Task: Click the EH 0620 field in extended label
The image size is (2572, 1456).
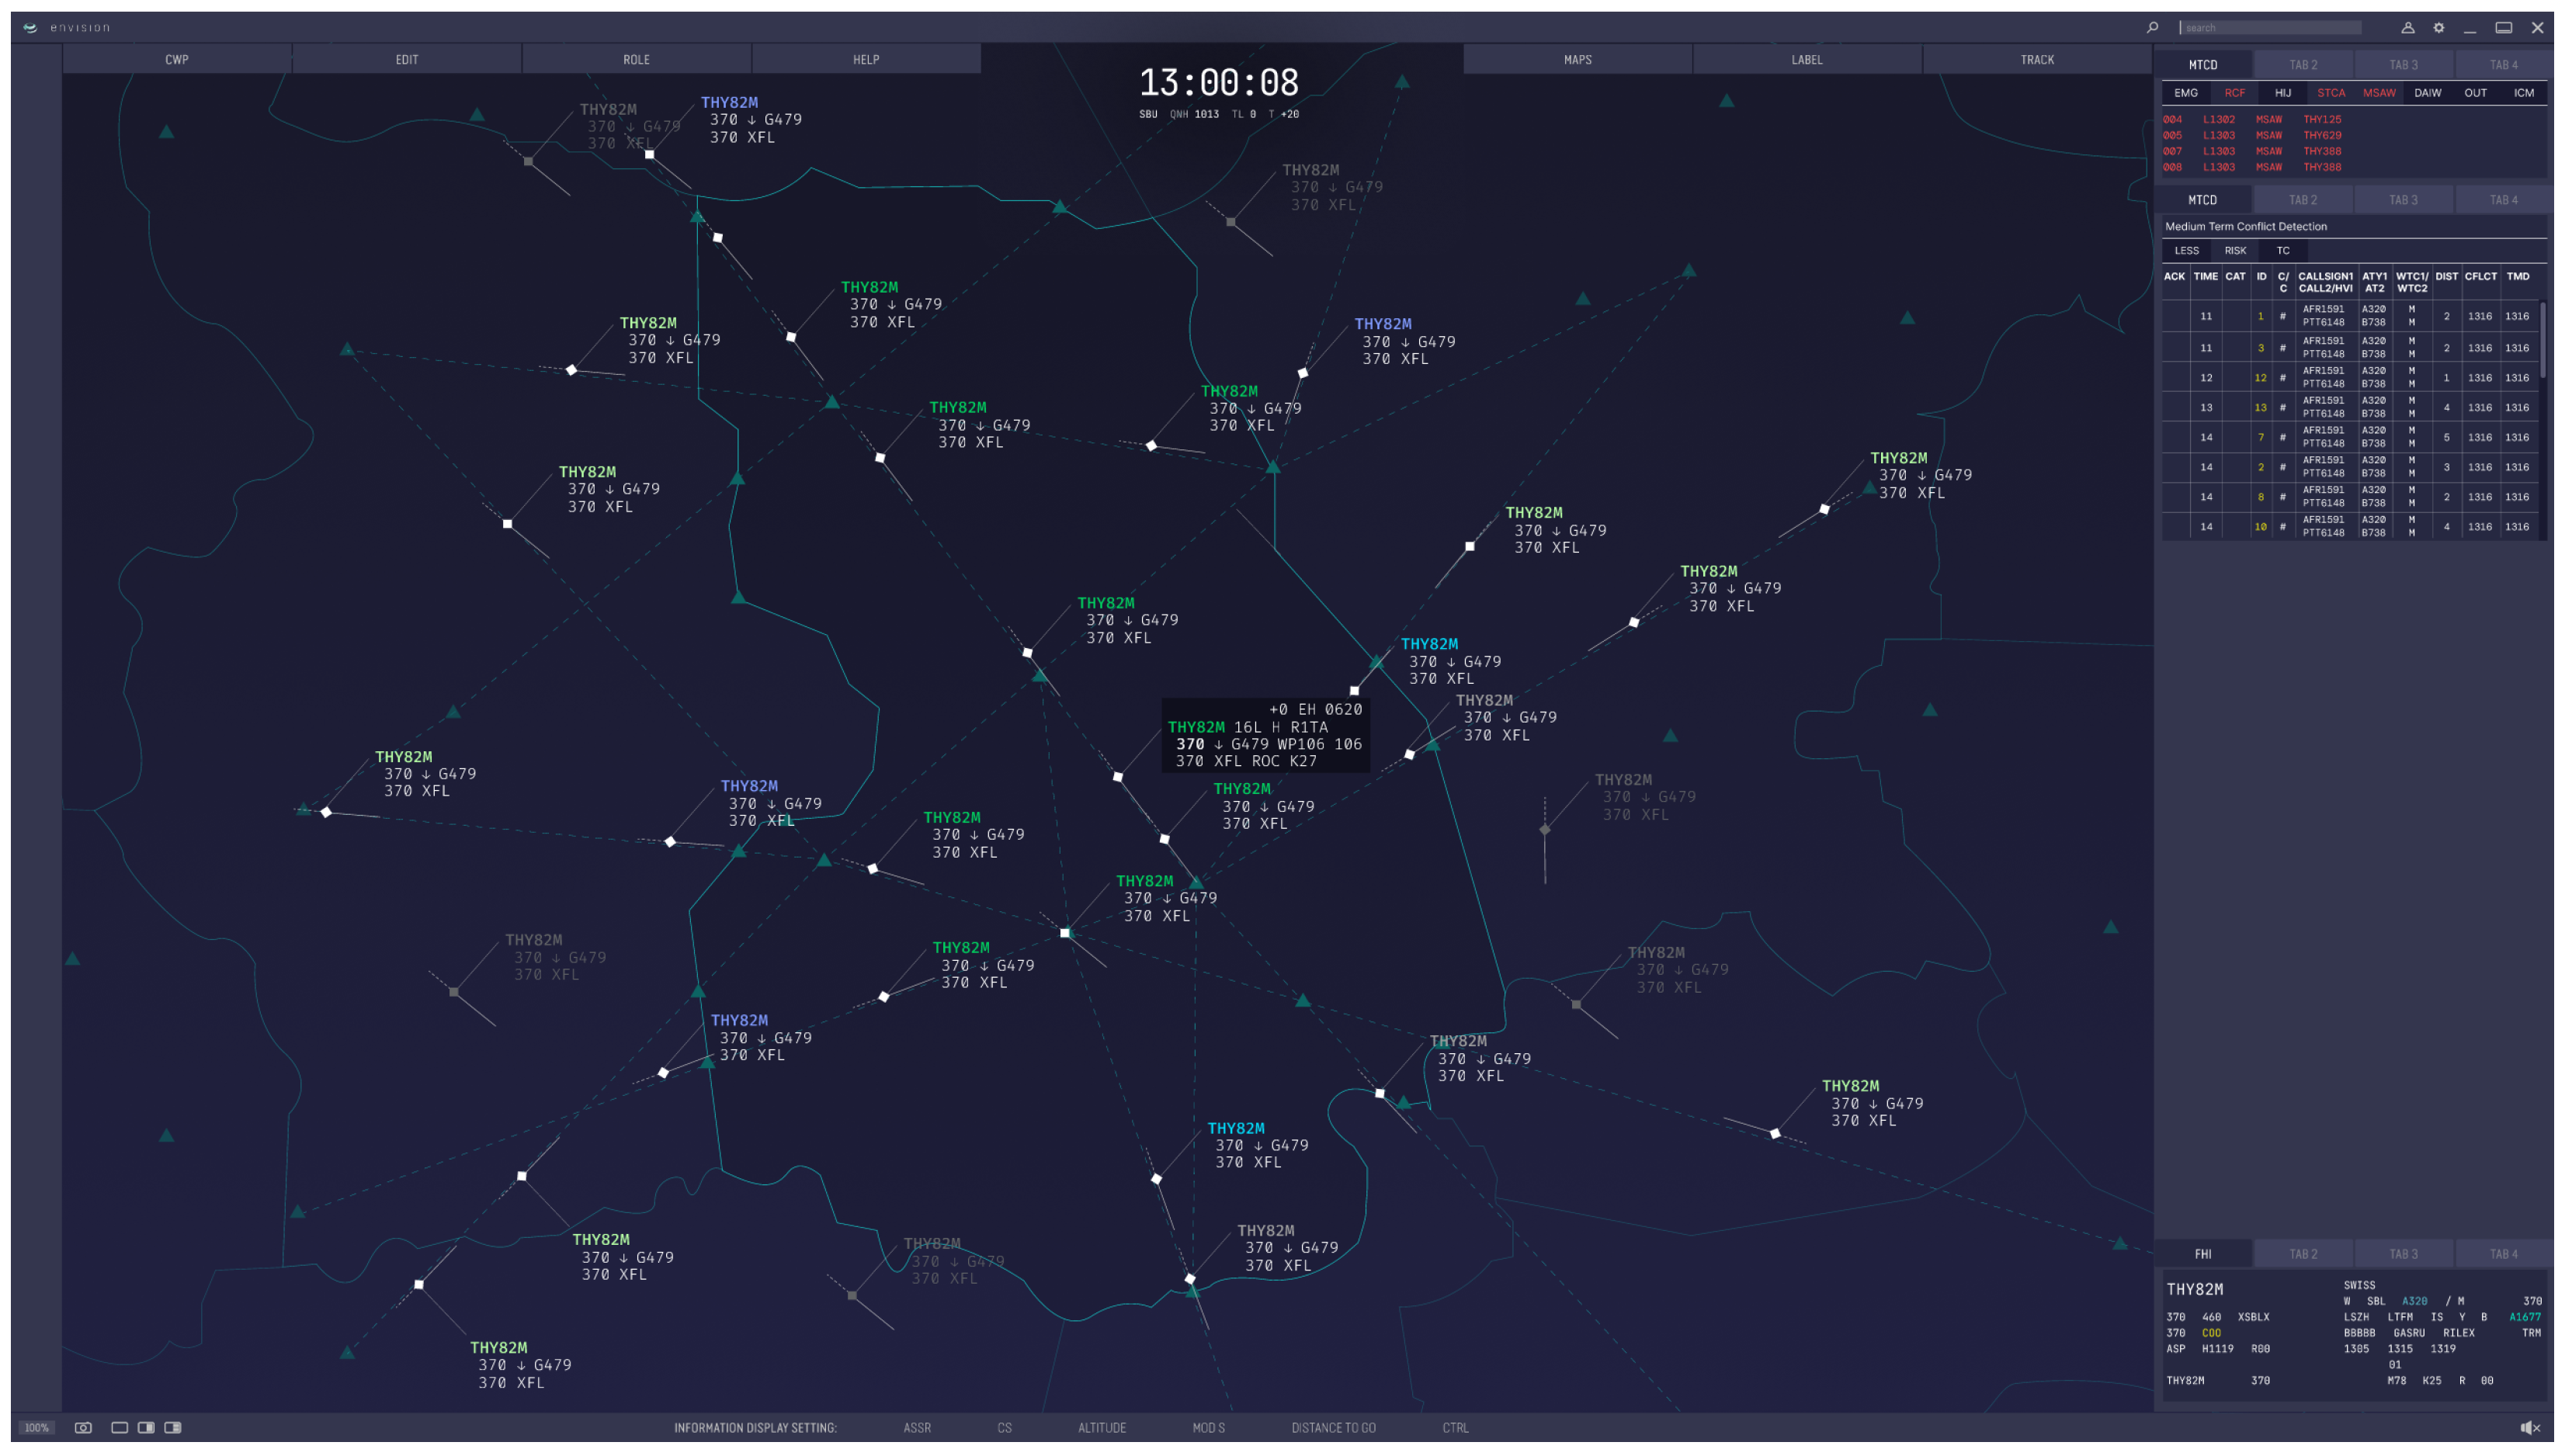Action: pos(1330,710)
